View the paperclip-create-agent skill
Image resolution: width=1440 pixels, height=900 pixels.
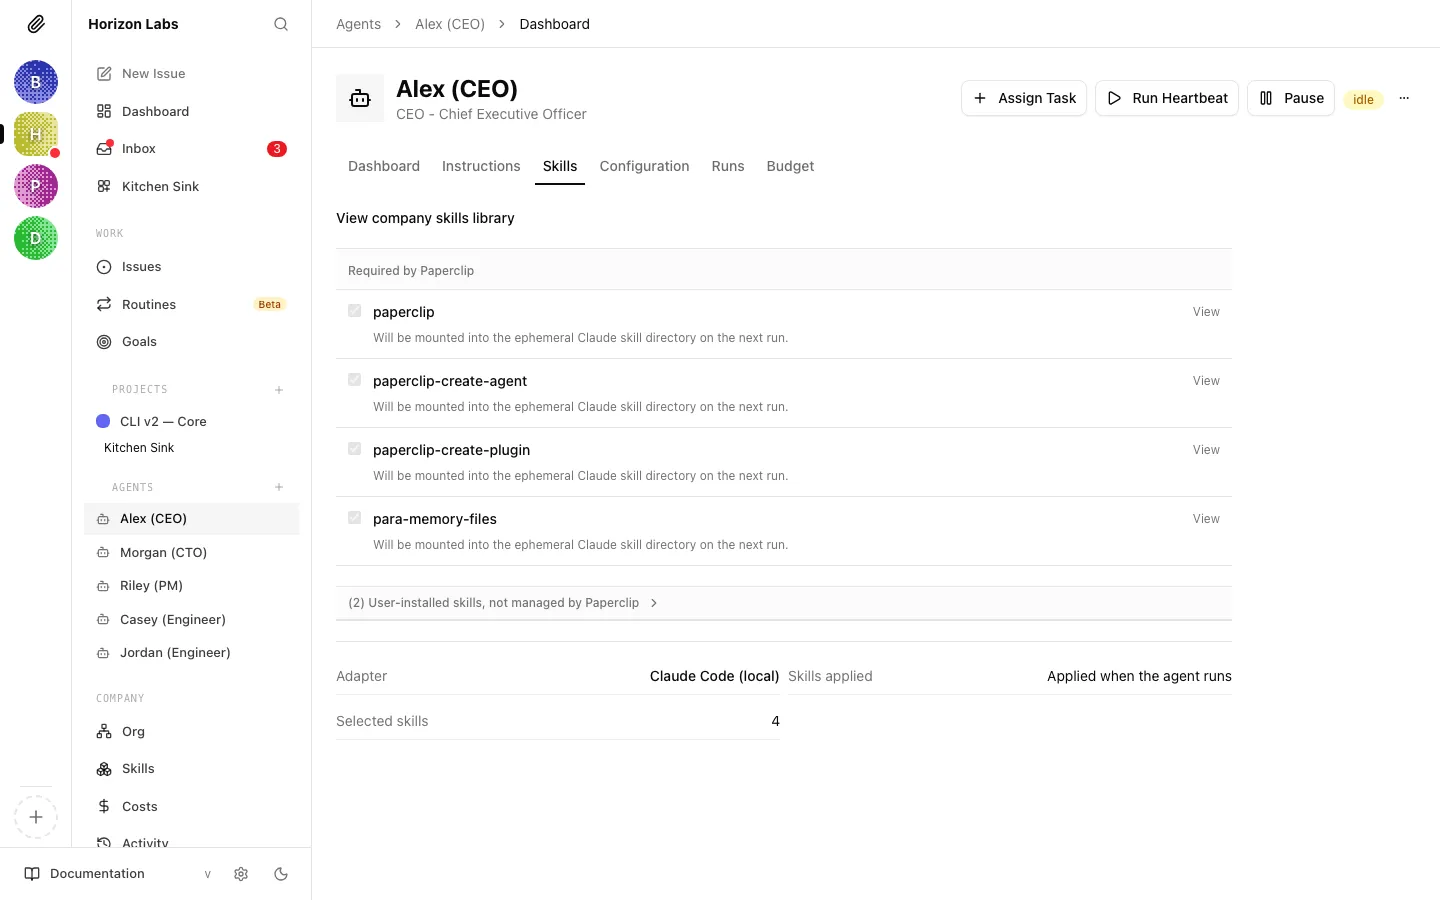(1206, 381)
